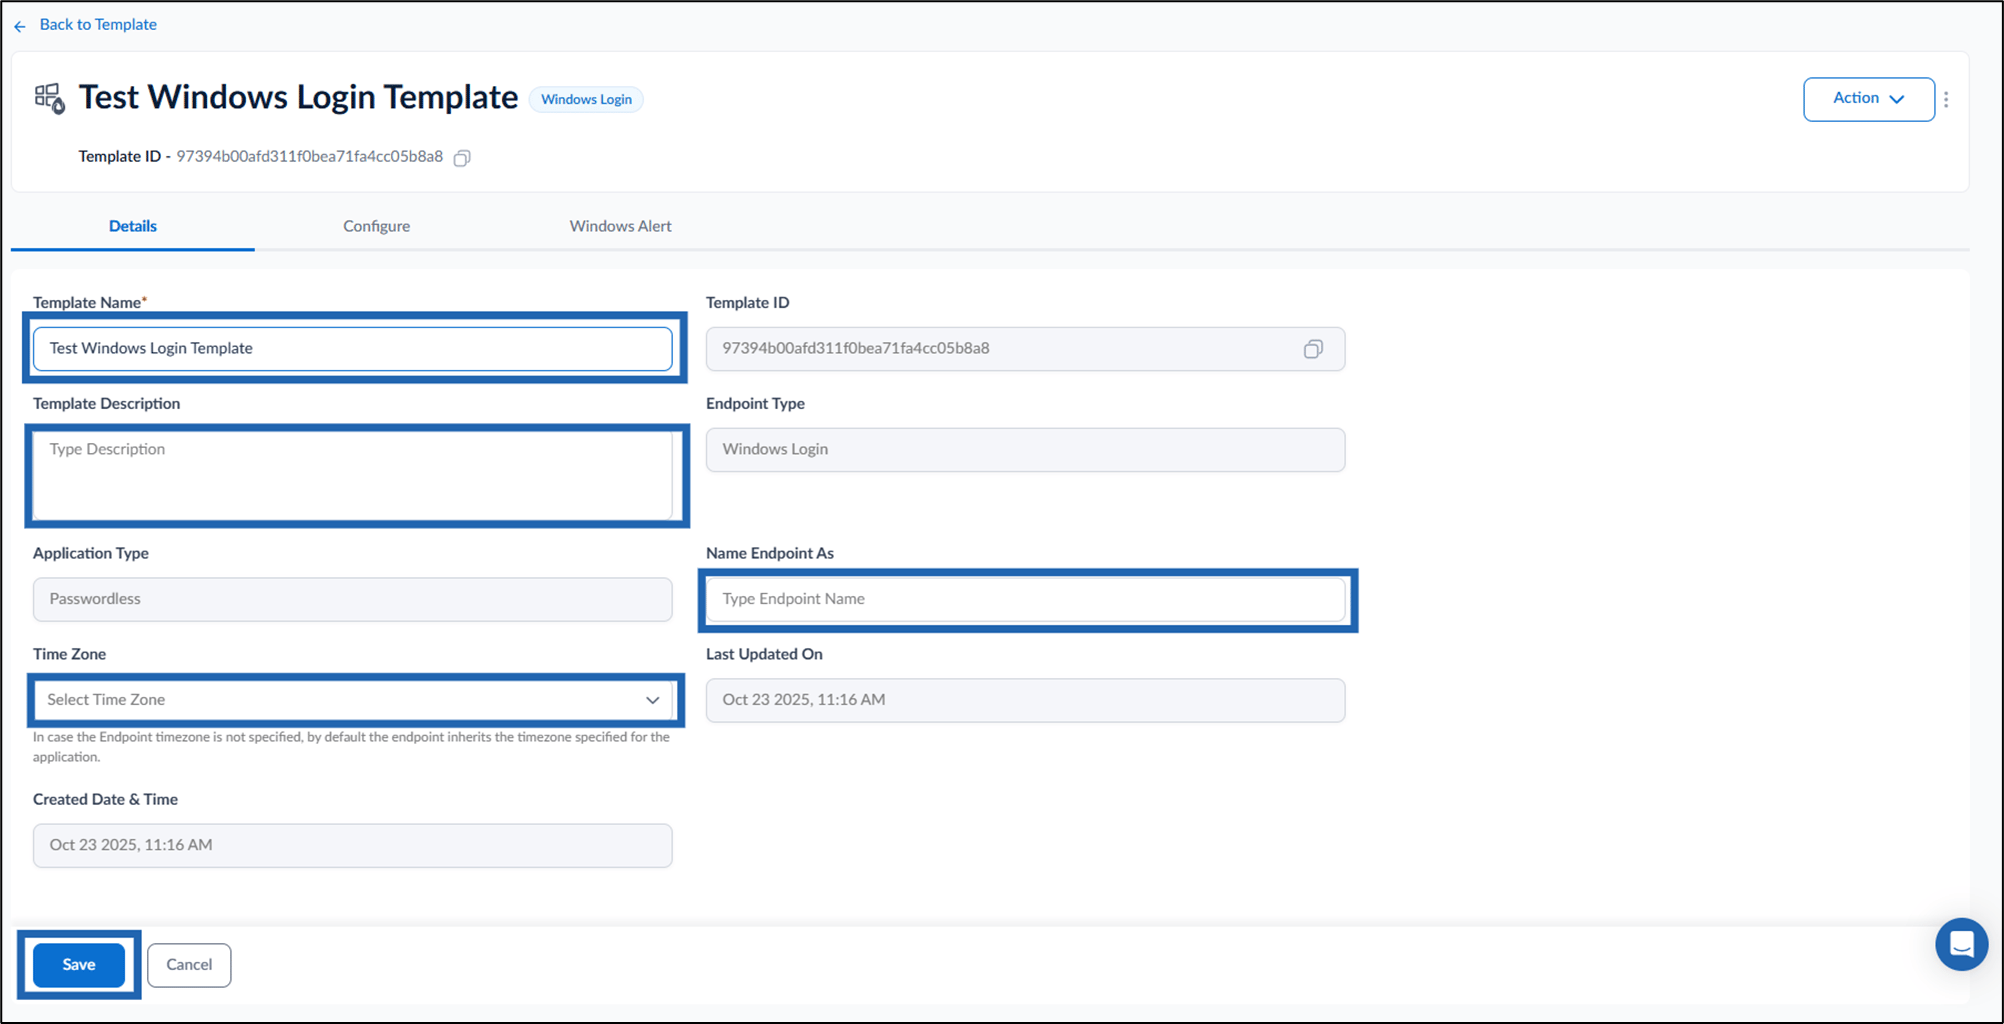Click the Created Date & Time field
This screenshot has width=2004, height=1024.
353,845
